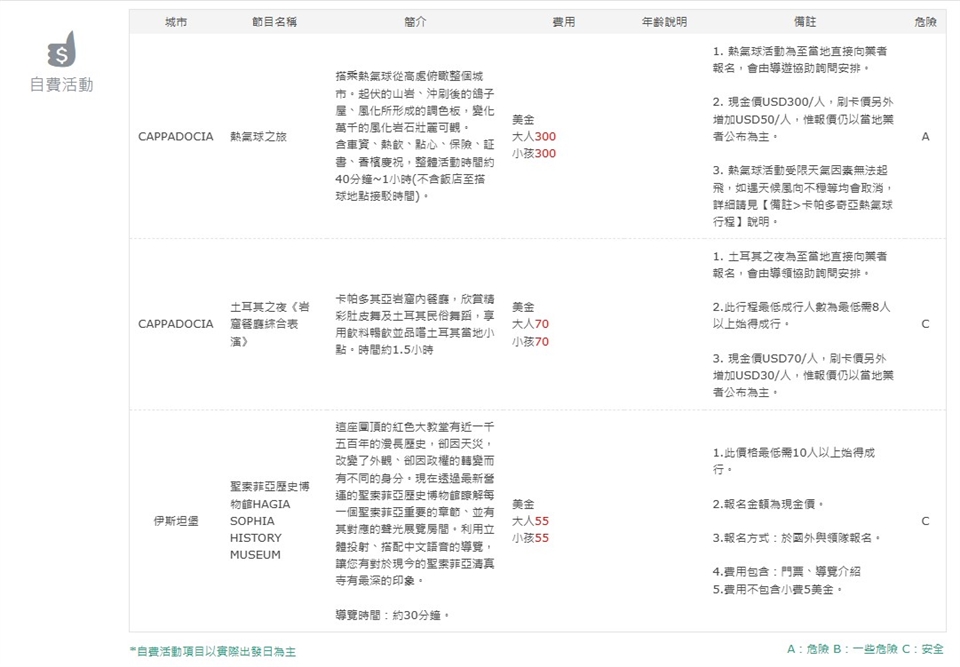Select the 年齡說明 column header
This screenshot has width=960, height=667.
pos(664,22)
